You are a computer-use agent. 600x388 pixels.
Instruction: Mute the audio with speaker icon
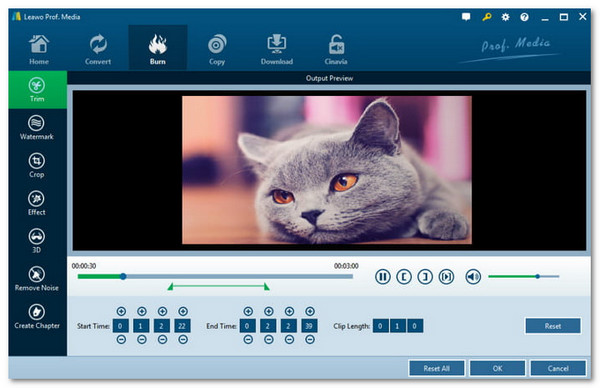pyautogui.click(x=473, y=276)
